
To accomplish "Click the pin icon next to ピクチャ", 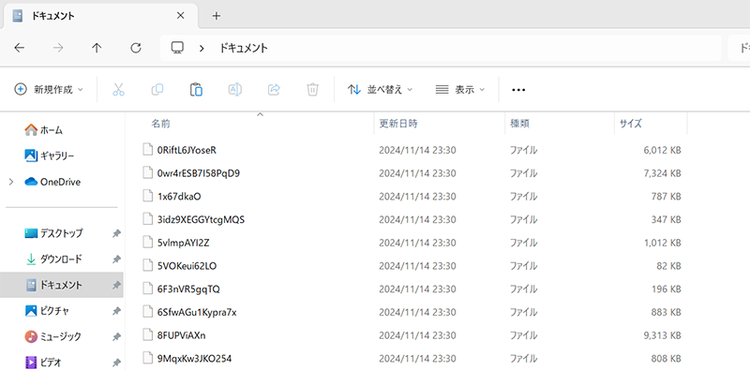I will [116, 311].
